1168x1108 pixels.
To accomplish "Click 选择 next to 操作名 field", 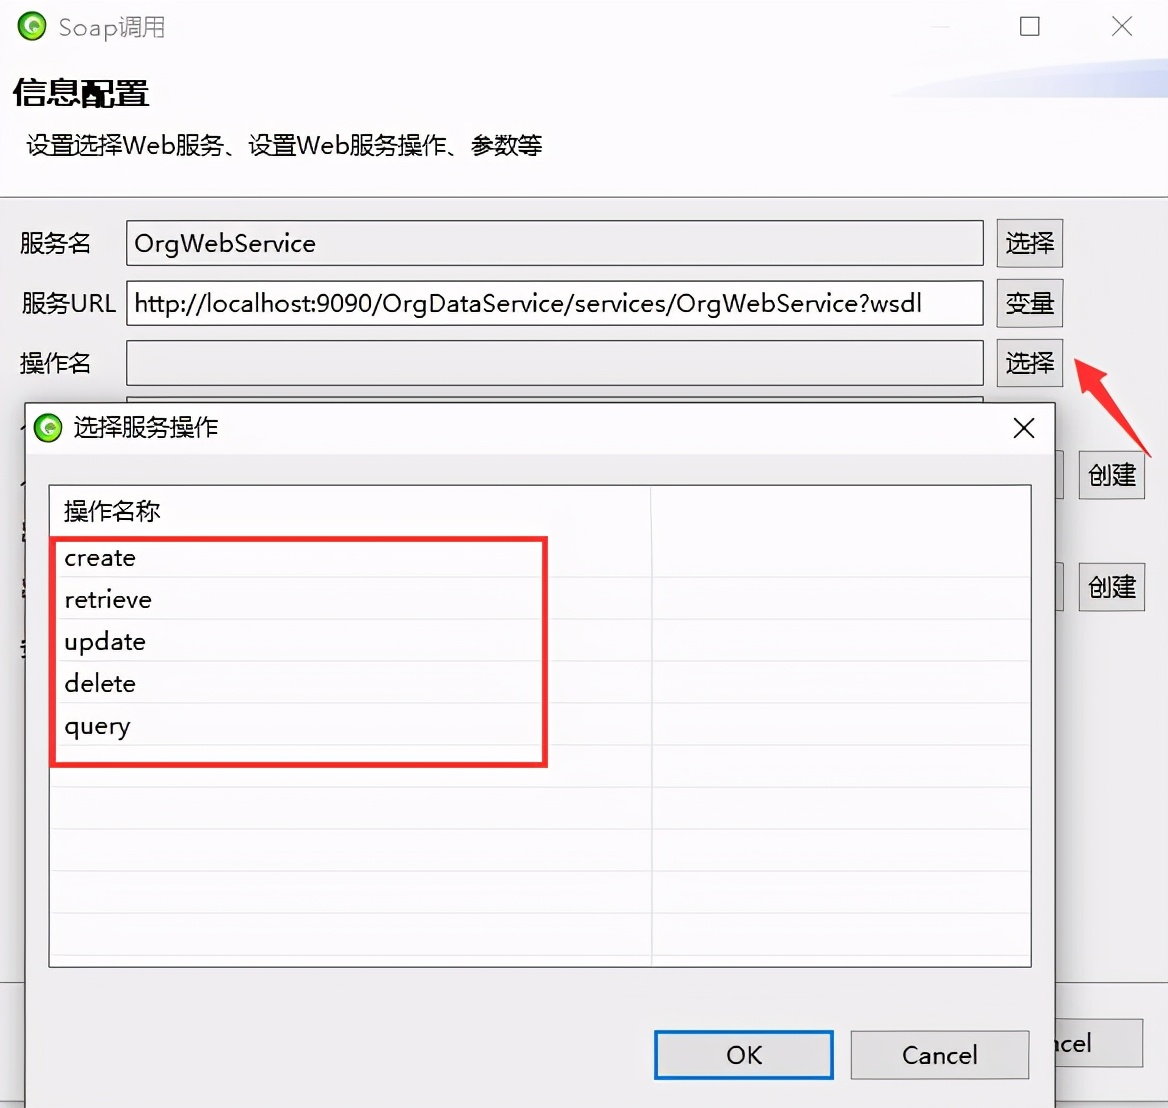I will [1029, 363].
